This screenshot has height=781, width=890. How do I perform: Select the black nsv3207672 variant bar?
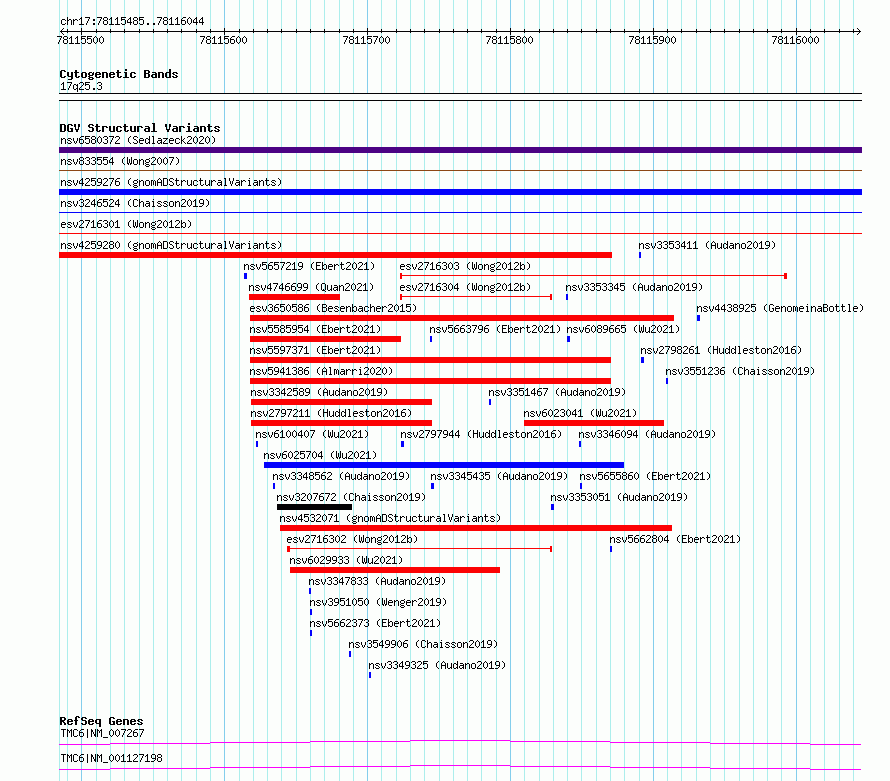(x=314, y=507)
